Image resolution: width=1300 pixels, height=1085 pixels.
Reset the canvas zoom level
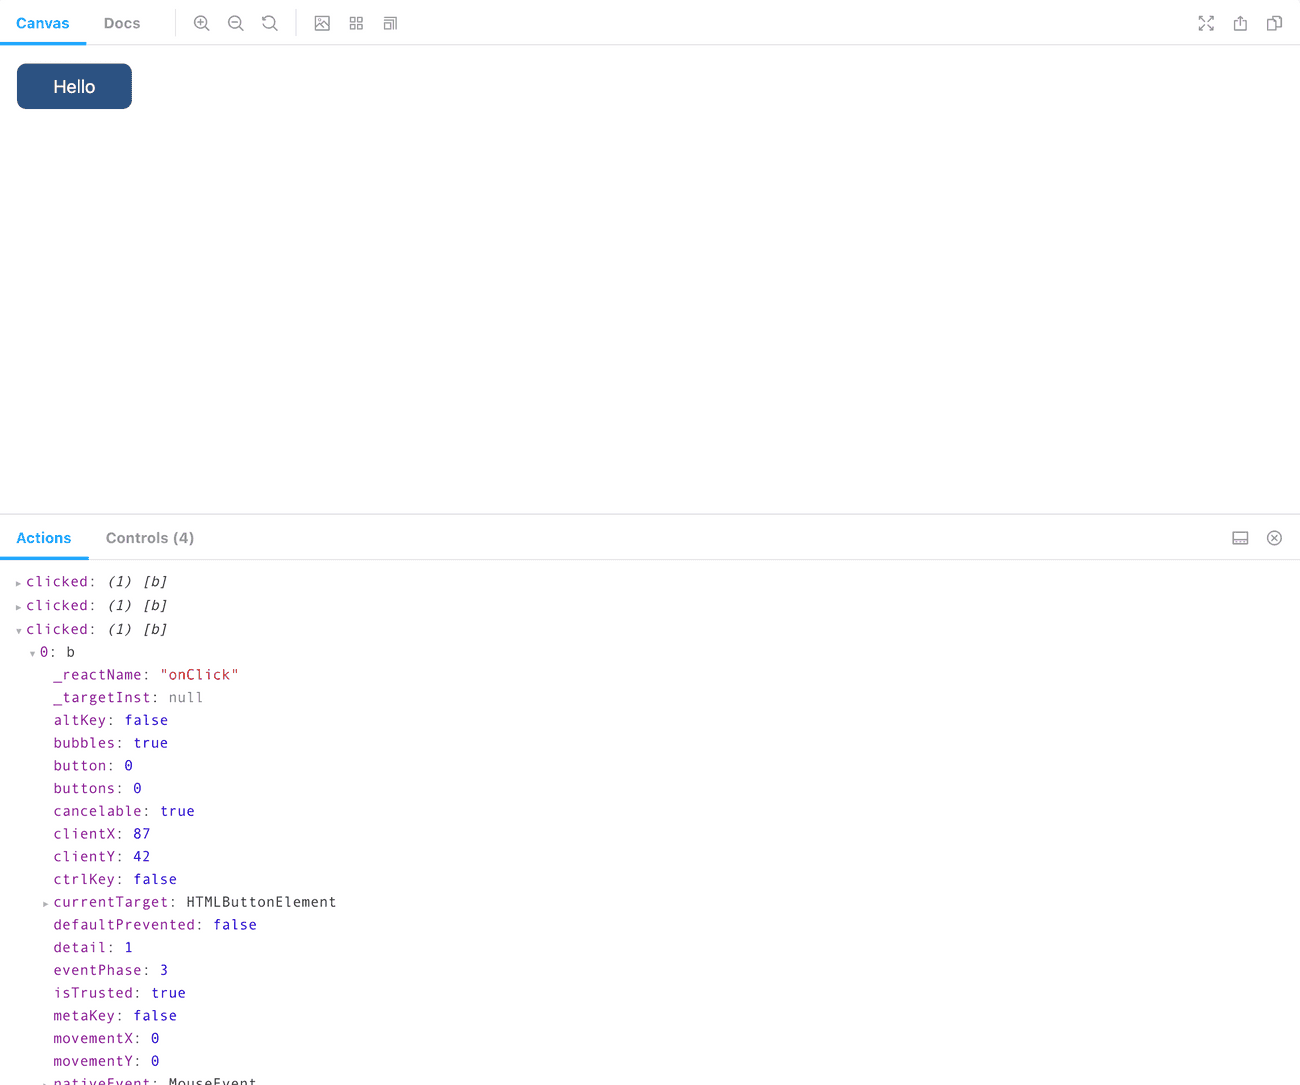[269, 22]
